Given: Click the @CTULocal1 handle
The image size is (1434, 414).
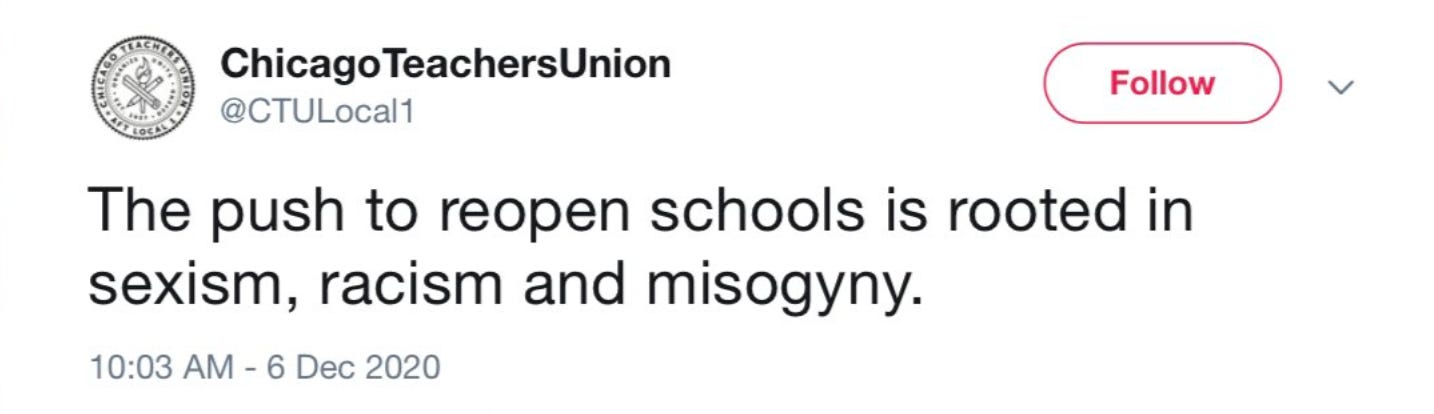Looking at the screenshot, I should [x=316, y=112].
